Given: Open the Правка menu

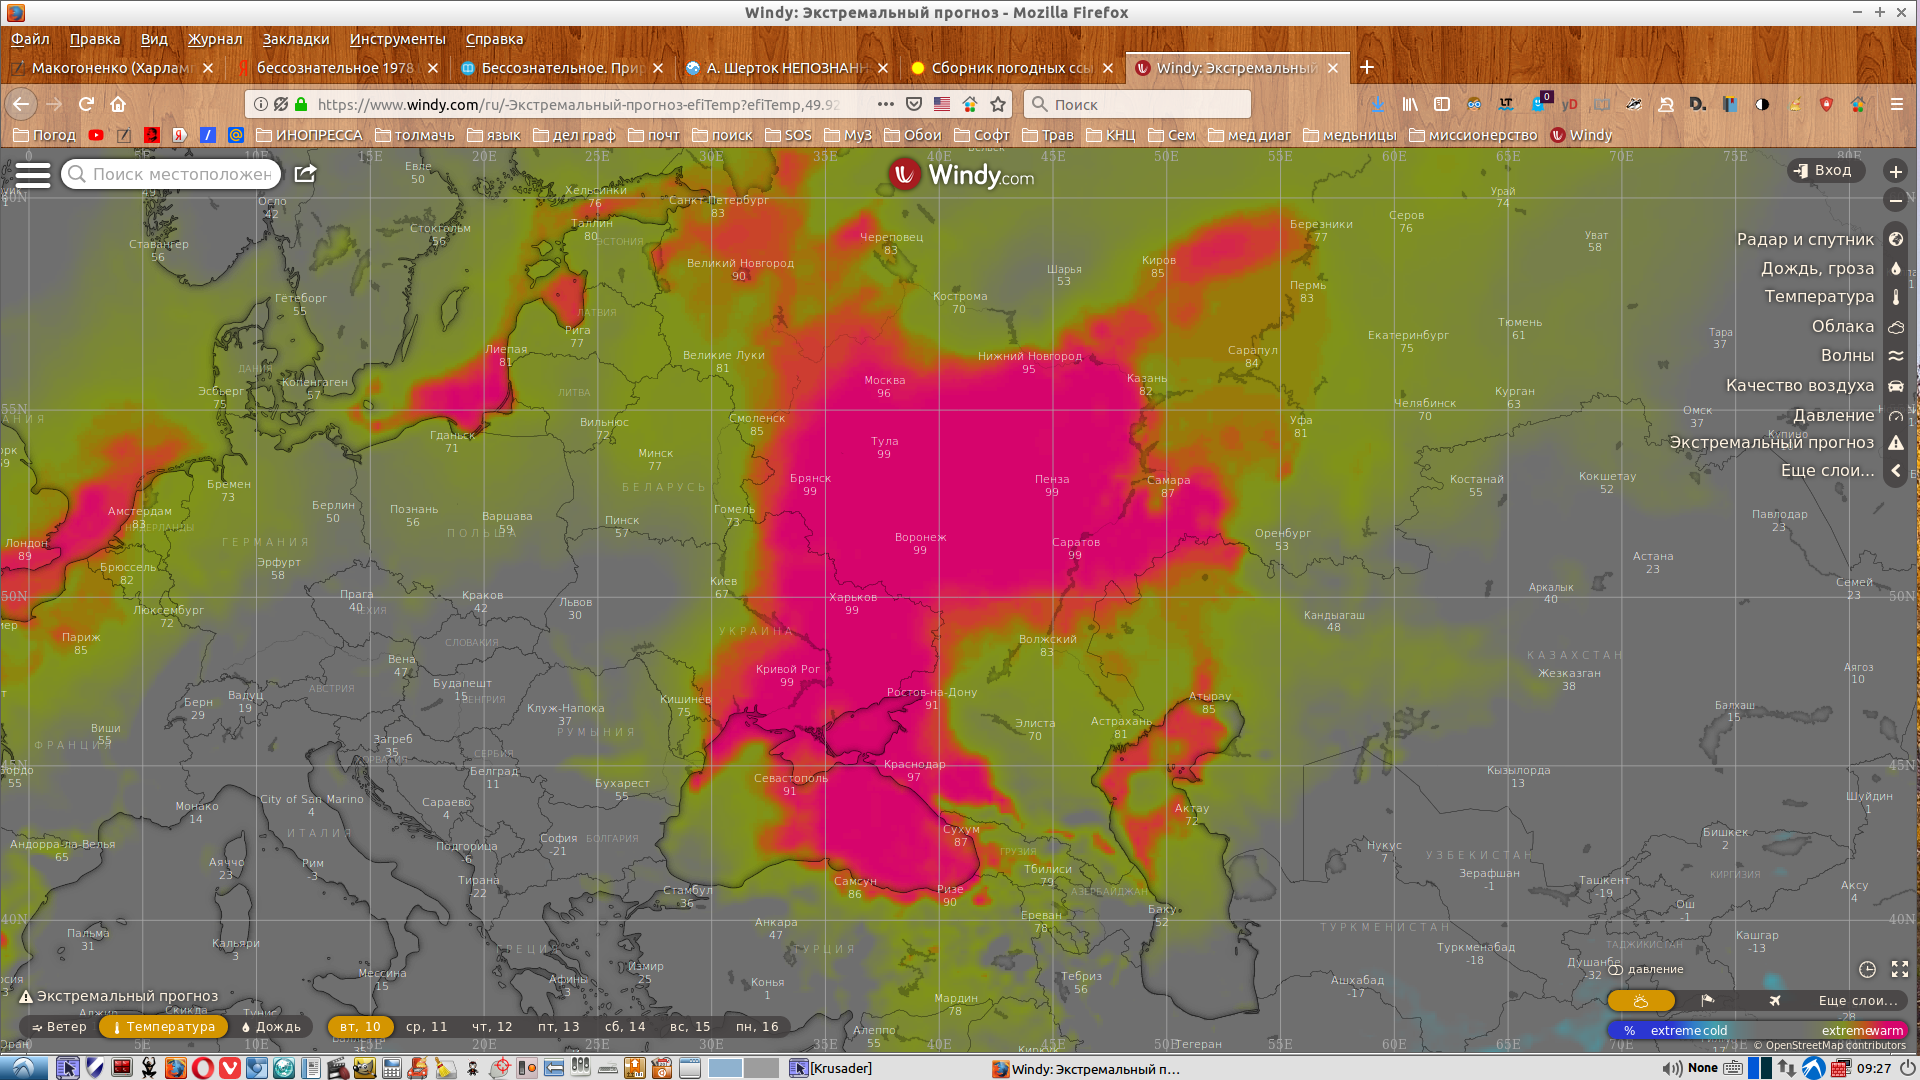Looking at the screenshot, I should pyautogui.click(x=95, y=39).
